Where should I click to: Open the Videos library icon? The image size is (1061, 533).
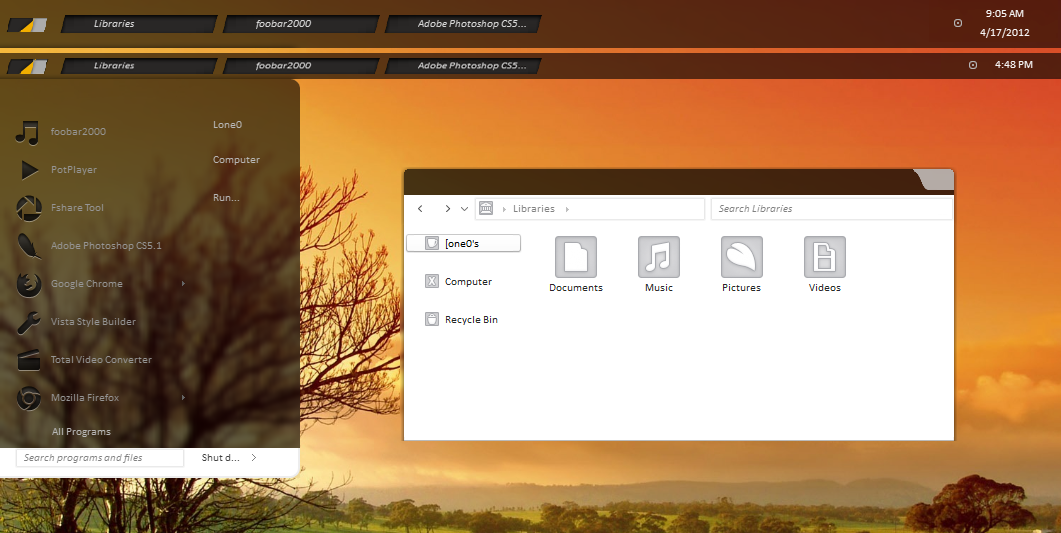coord(824,257)
